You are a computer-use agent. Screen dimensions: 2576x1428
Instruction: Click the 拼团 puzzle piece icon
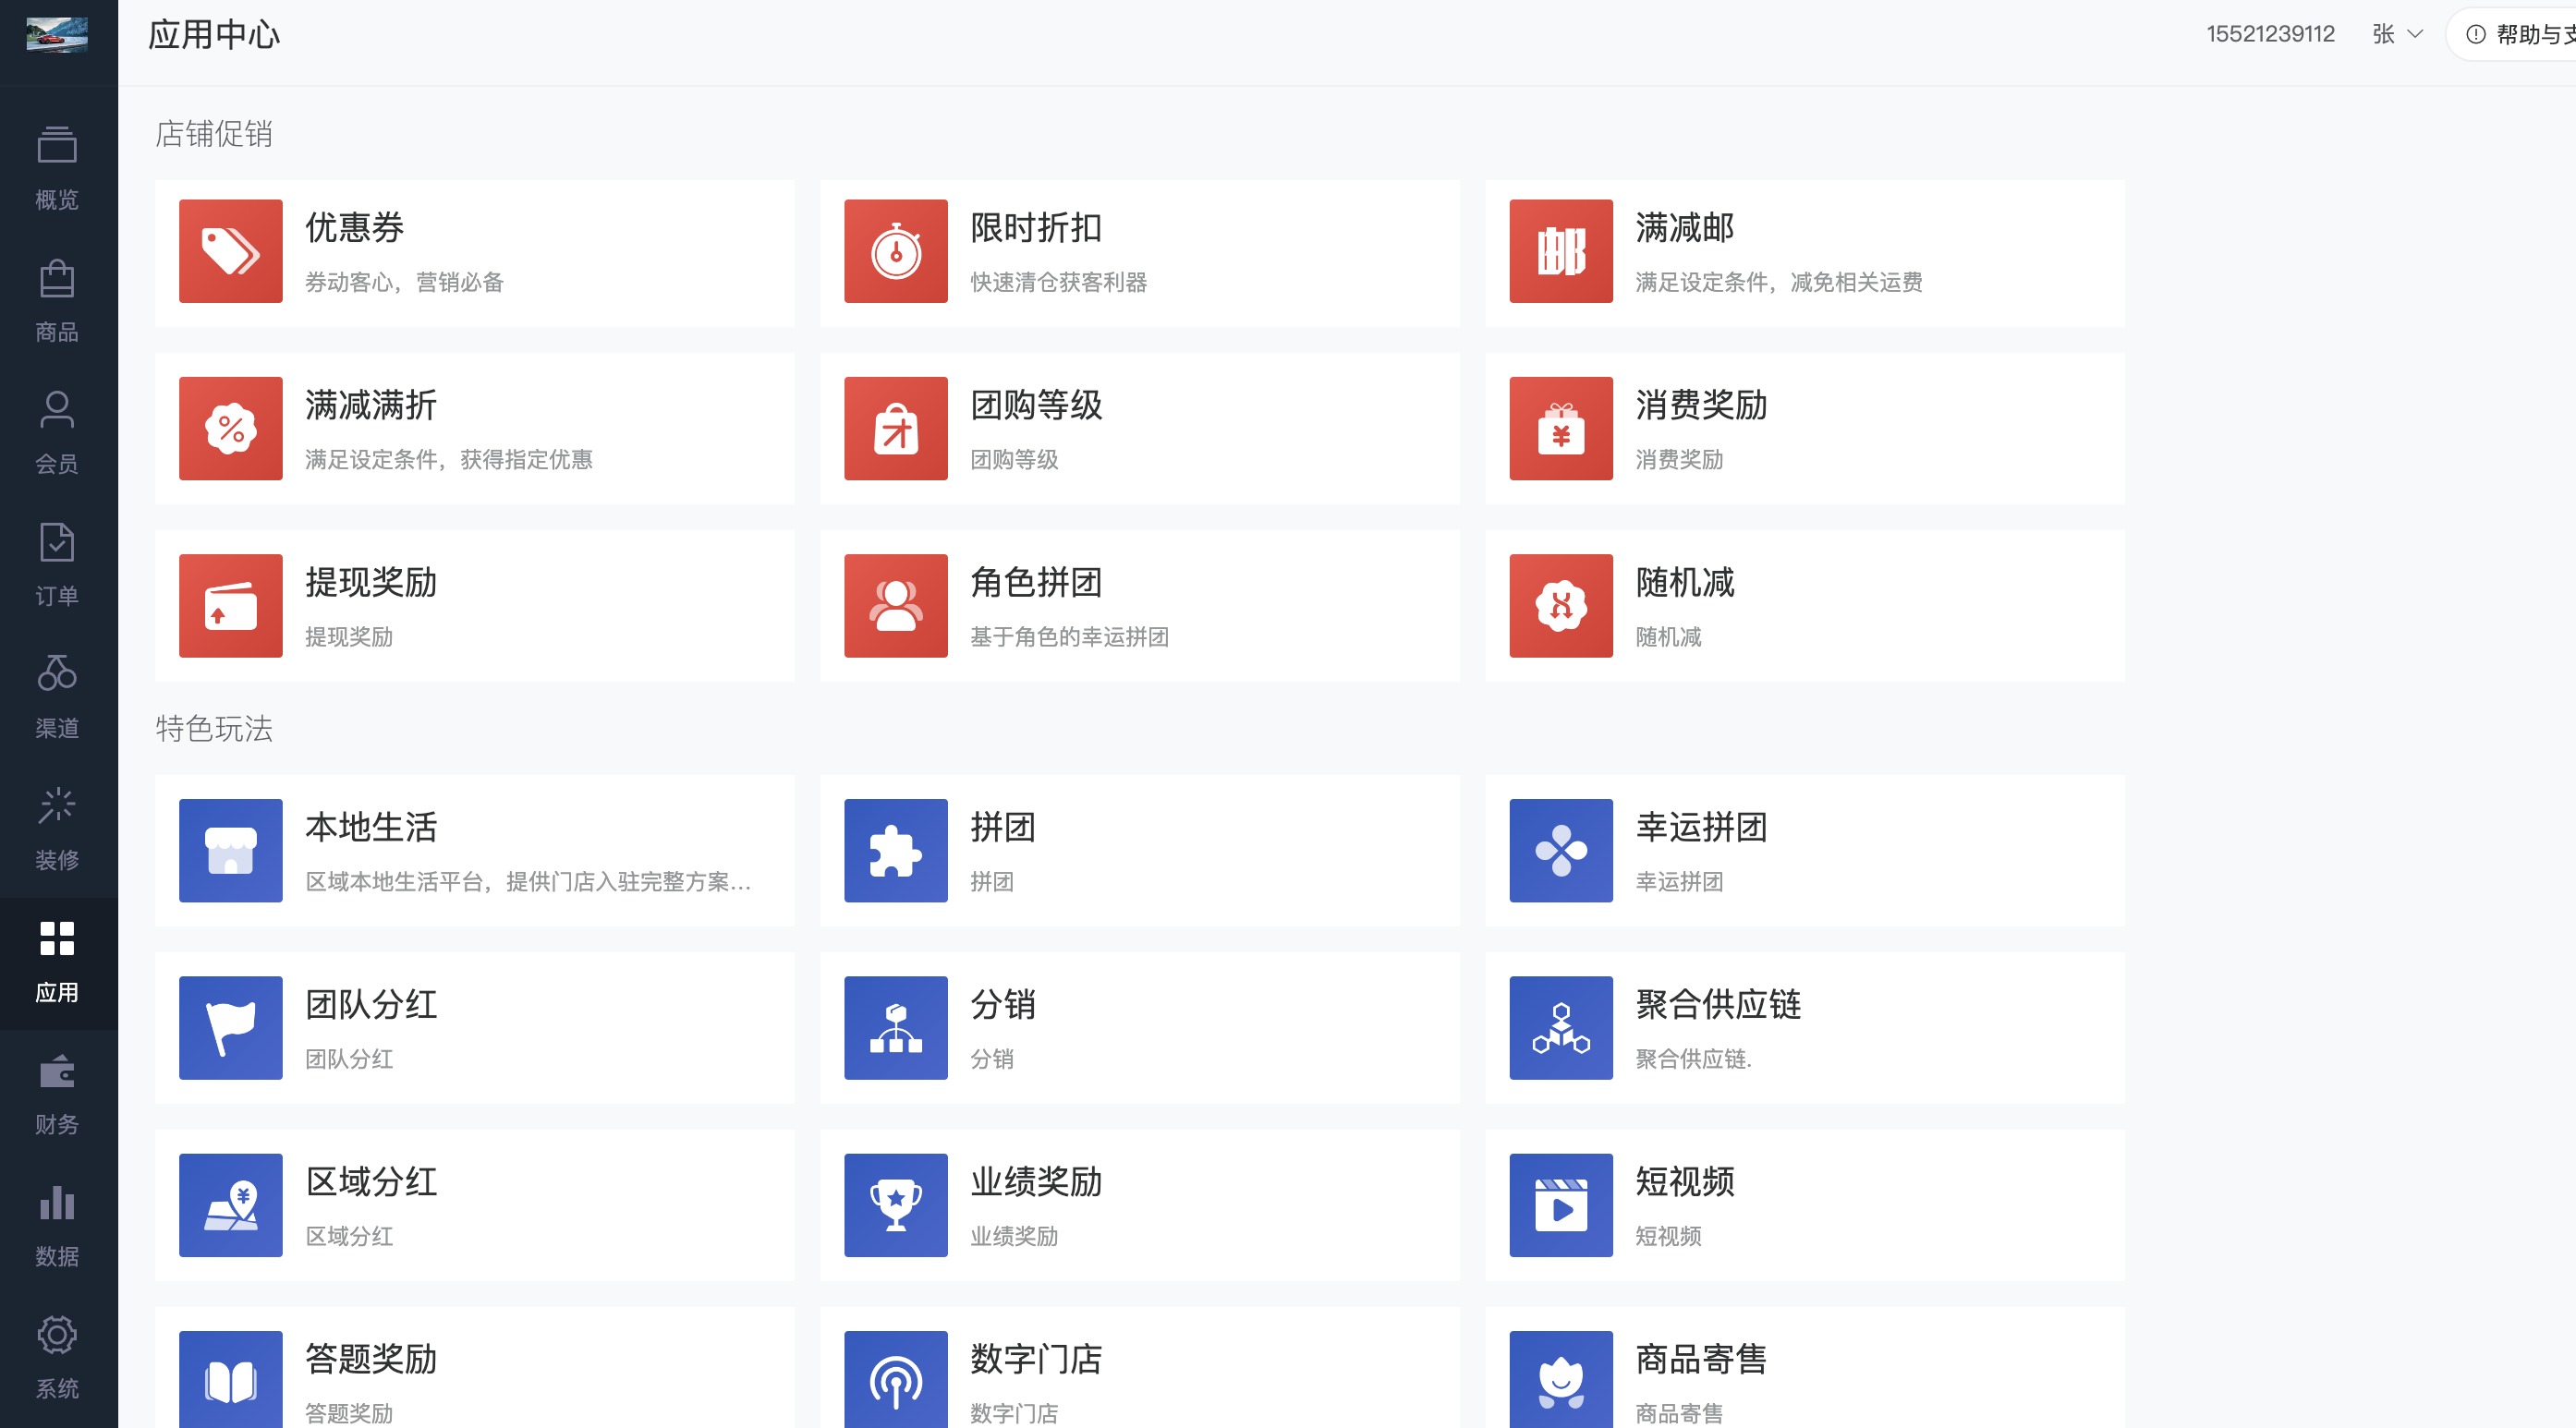(x=895, y=850)
